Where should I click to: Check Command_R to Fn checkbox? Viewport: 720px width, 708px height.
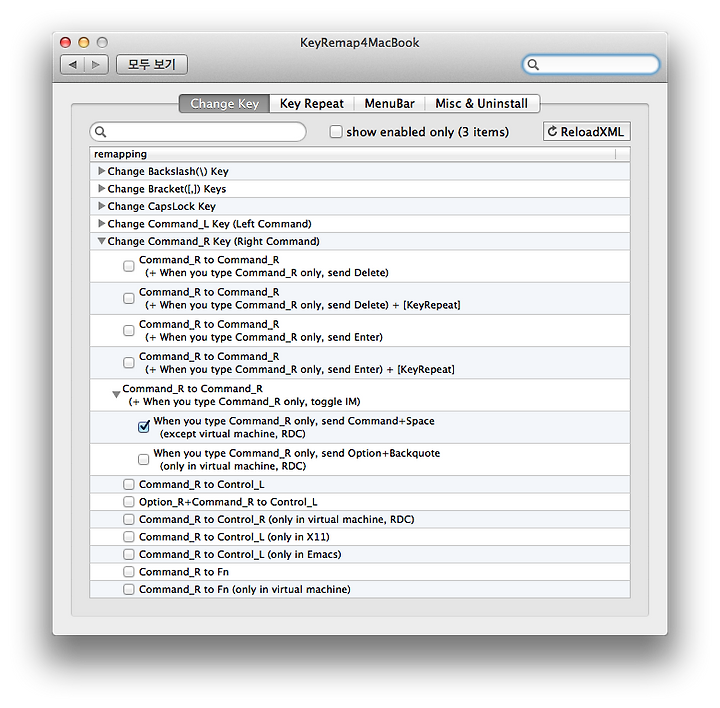pyautogui.click(x=129, y=572)
